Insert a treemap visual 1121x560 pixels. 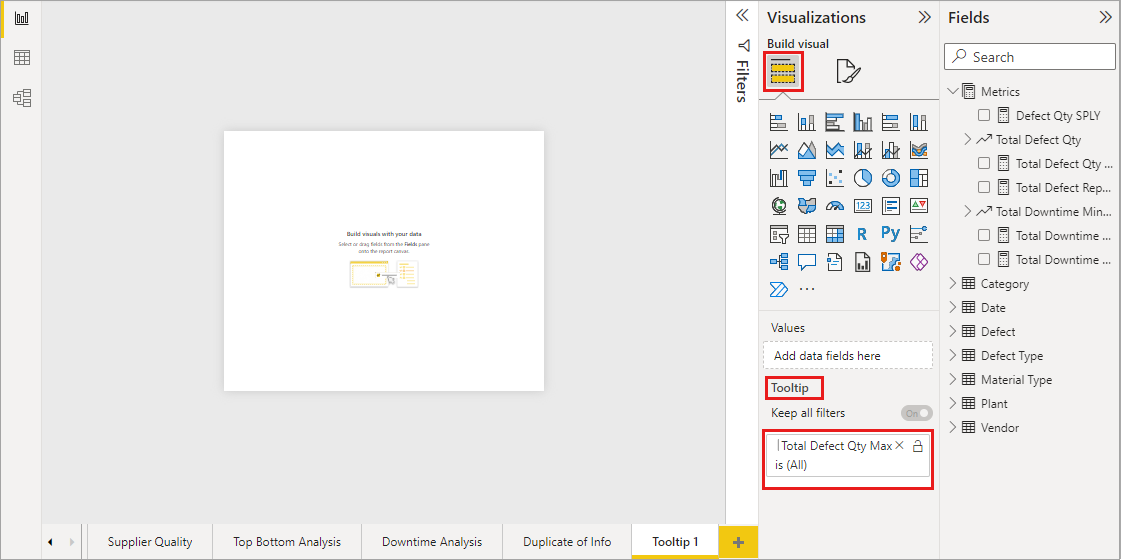pos(919,177)
